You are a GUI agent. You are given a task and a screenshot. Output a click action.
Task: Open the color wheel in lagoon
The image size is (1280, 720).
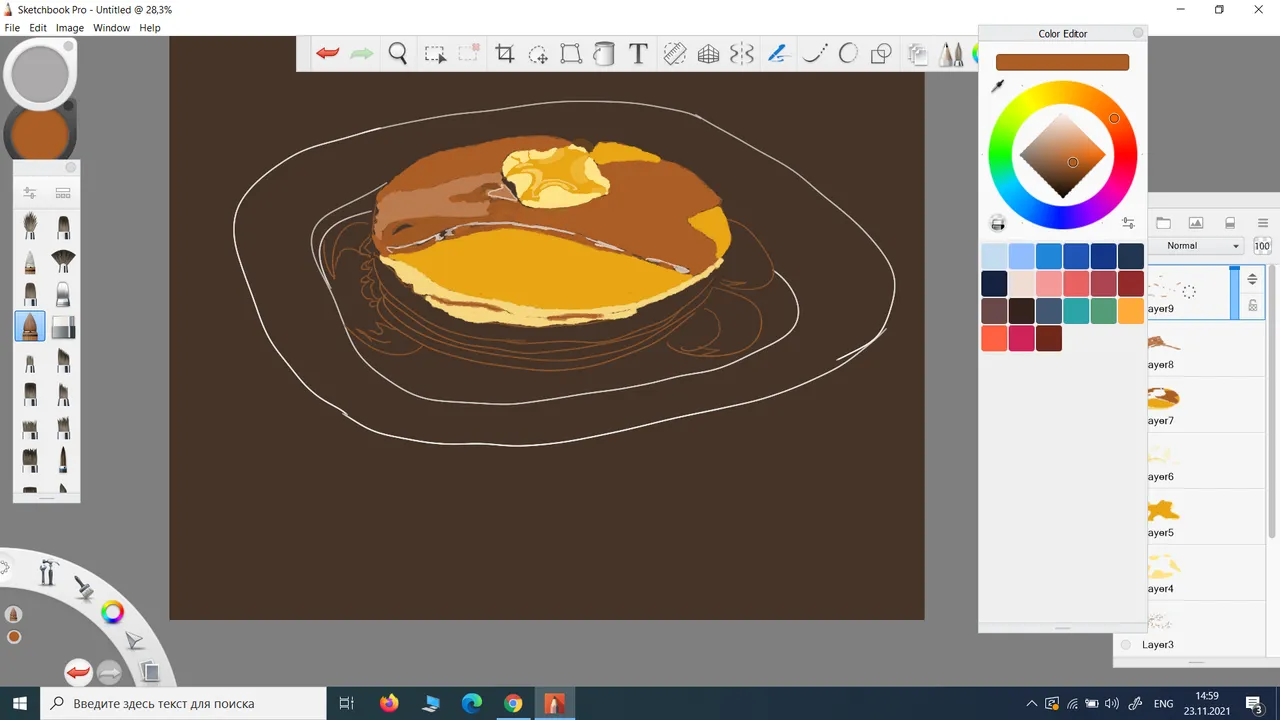113,612
